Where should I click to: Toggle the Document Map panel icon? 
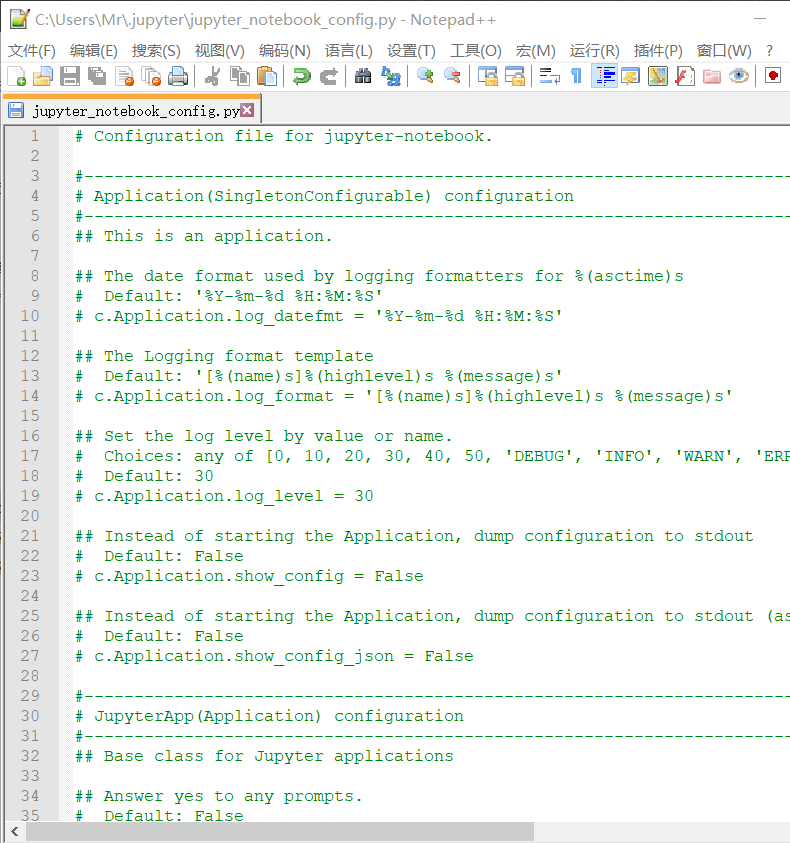(x=658, y=76)
